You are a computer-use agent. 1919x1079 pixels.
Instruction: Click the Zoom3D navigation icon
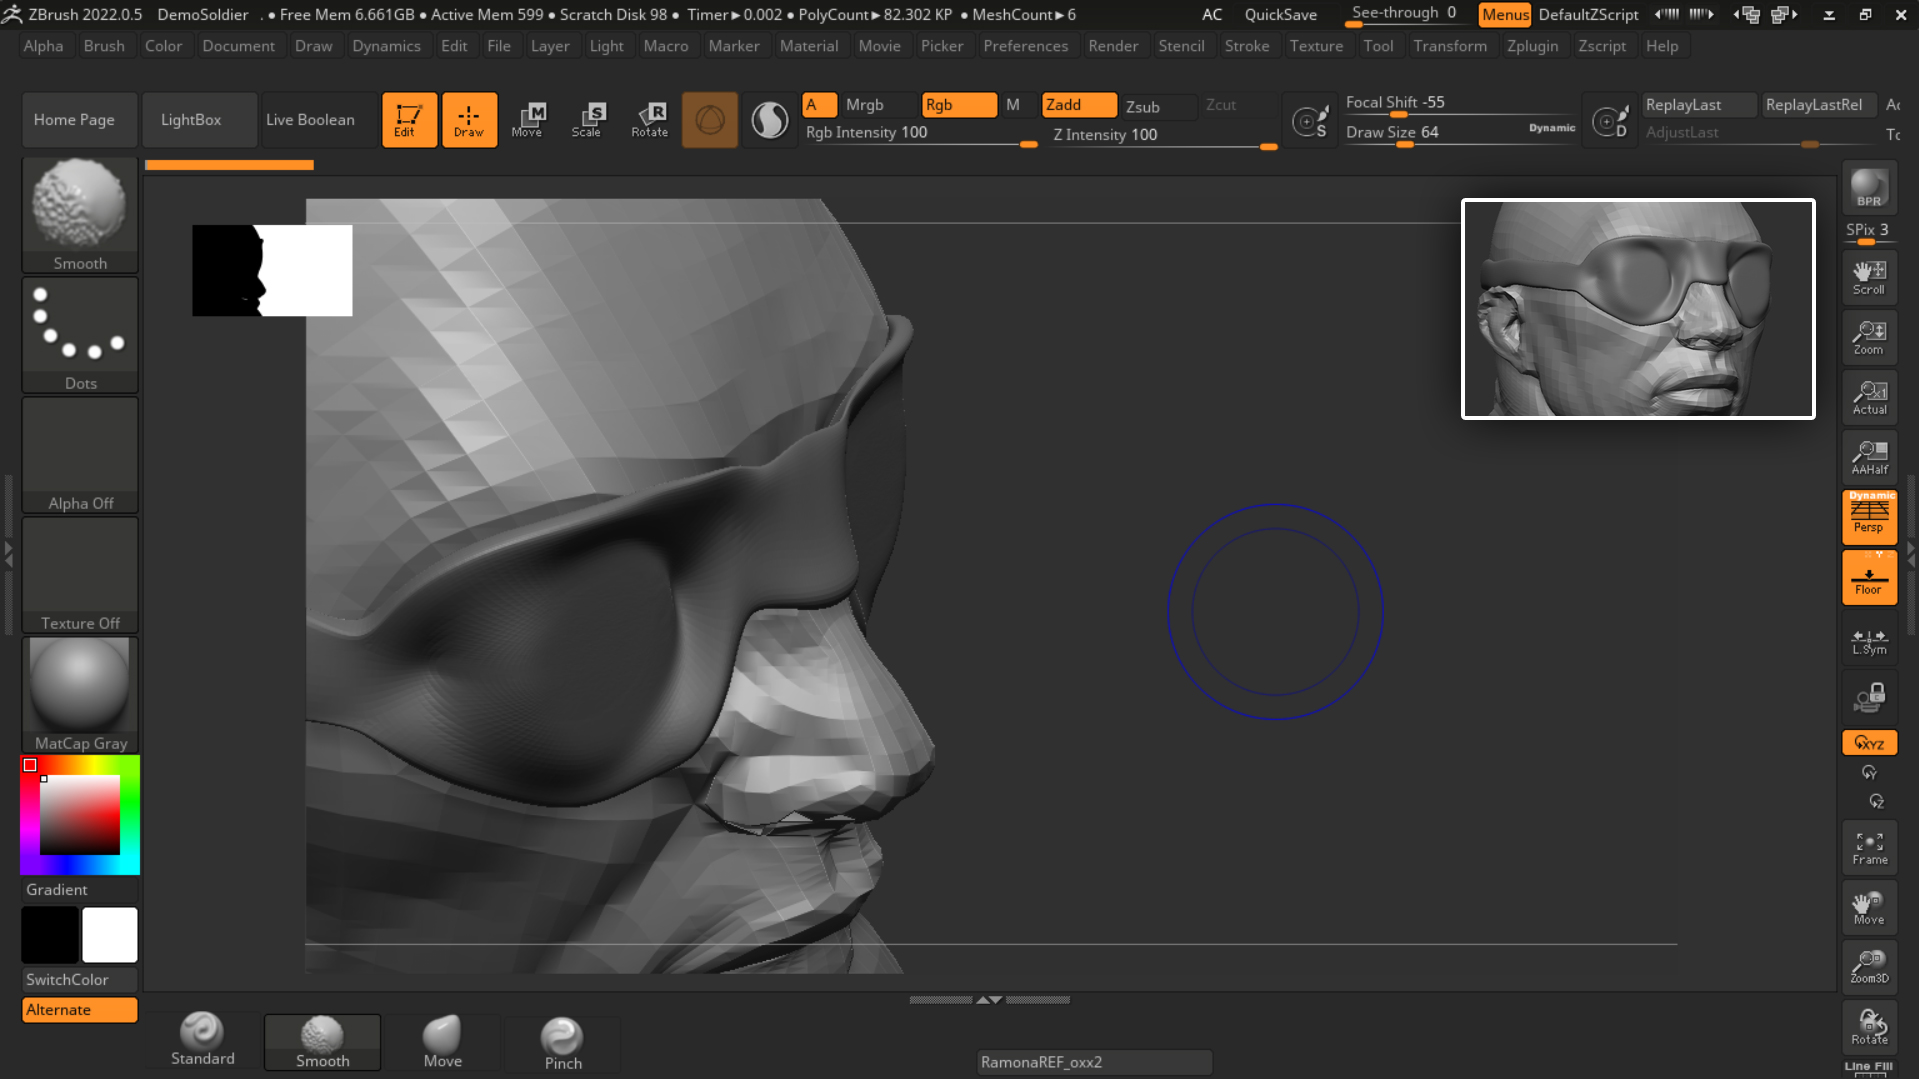(1868, 967)
